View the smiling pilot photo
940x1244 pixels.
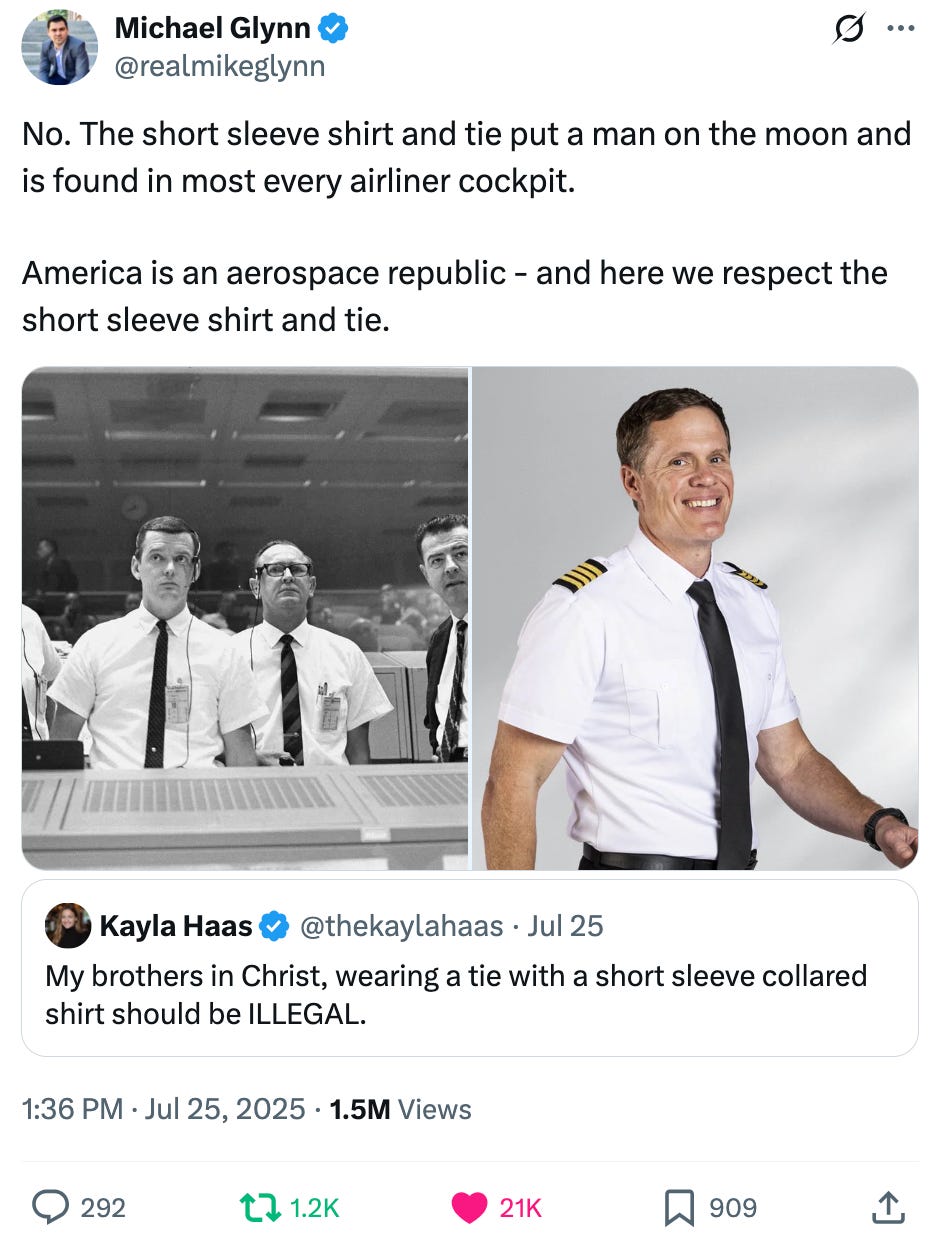click(x=695, y=618)
